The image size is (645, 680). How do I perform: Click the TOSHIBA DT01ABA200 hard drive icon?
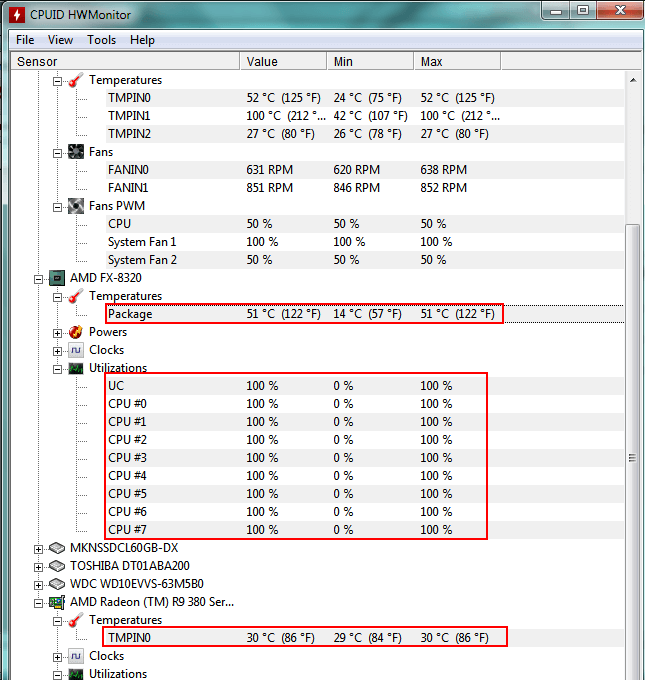click(57, 566)
